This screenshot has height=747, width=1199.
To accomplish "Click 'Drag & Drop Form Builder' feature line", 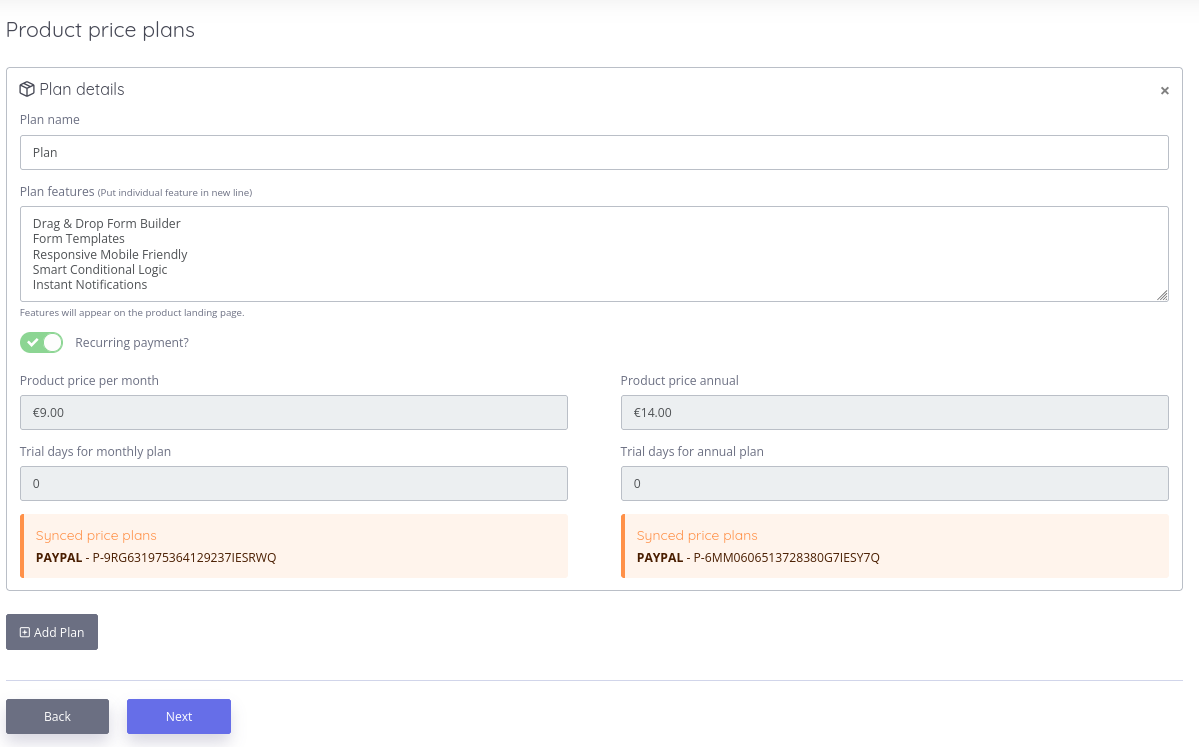I will coord(106,223).
